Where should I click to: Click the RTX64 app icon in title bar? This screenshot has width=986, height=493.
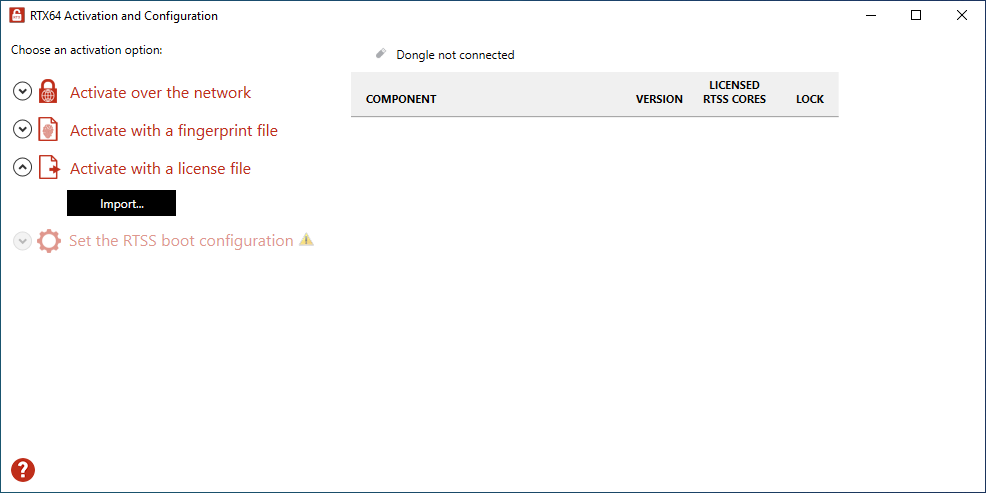click(17, 16)
